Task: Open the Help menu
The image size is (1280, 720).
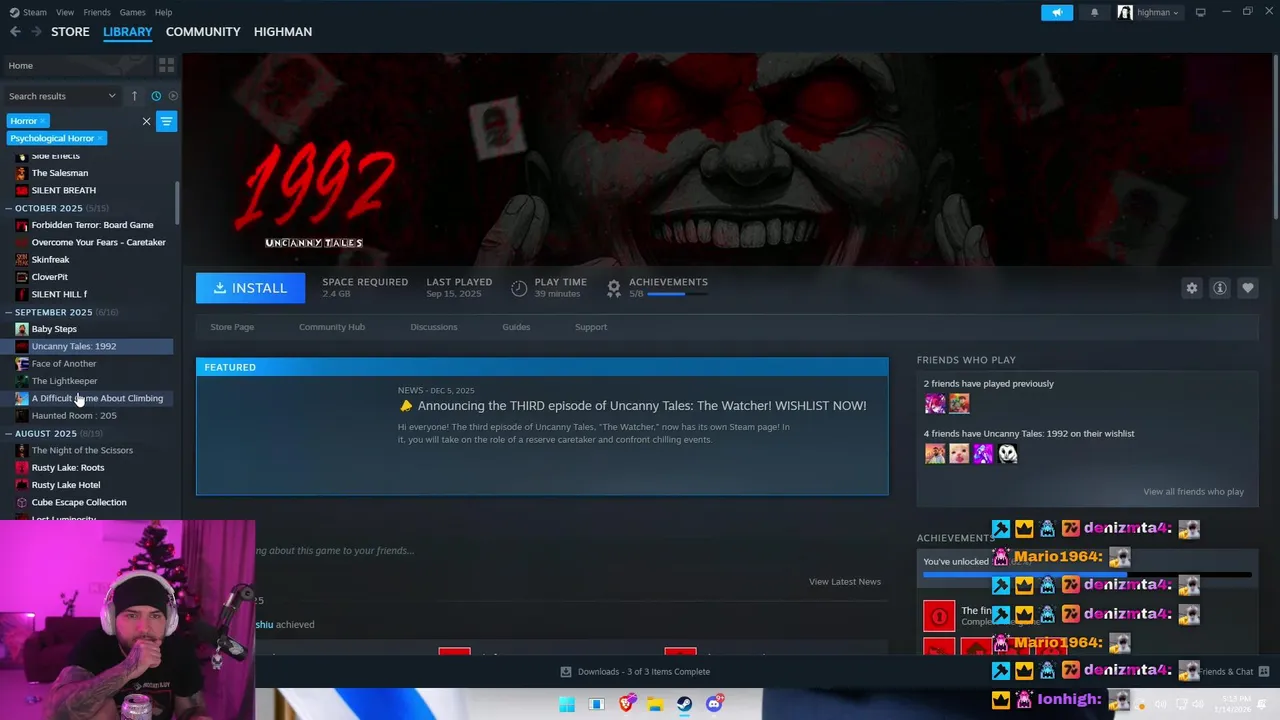Action: point(164,12)
